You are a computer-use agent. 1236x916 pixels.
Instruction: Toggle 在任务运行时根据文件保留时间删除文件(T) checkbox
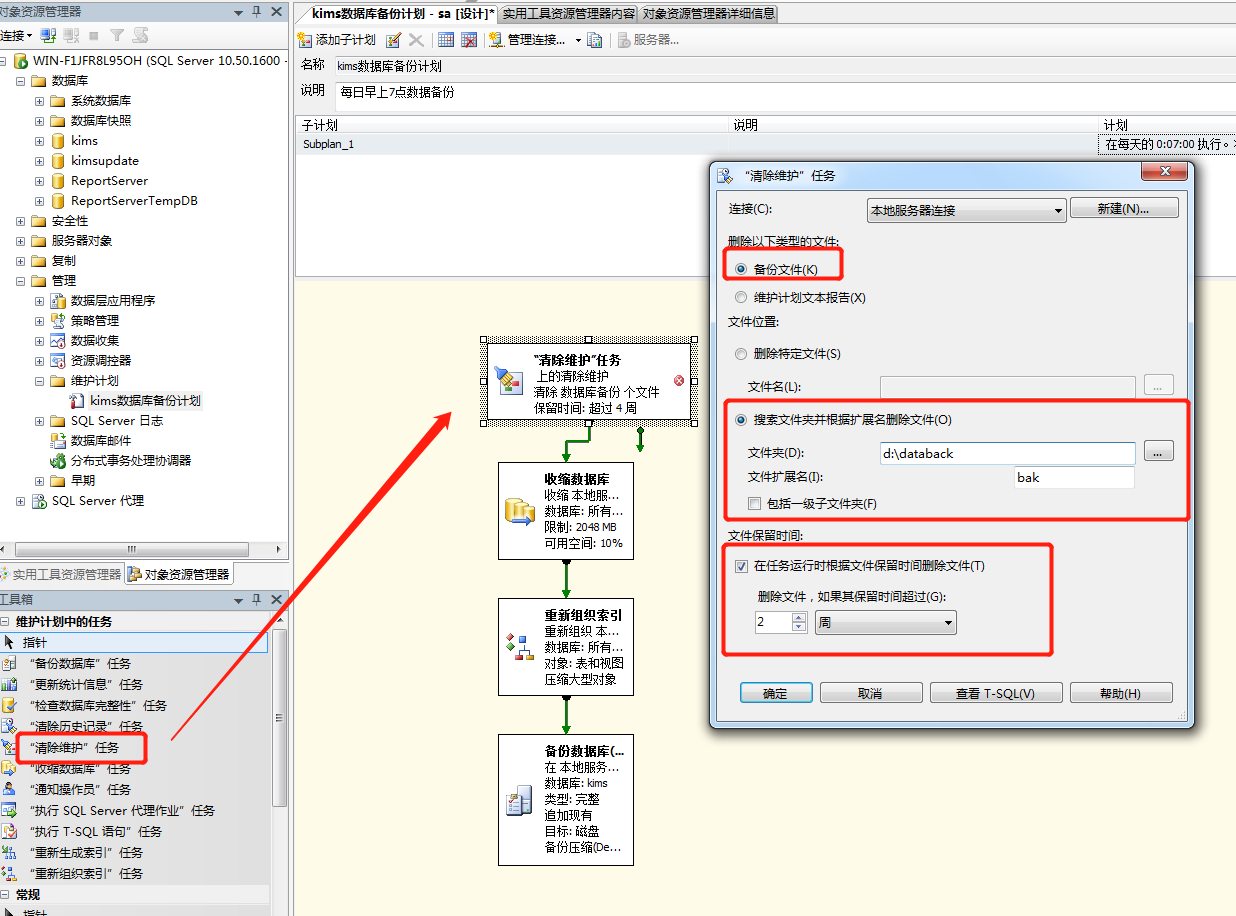click(741, 565)
